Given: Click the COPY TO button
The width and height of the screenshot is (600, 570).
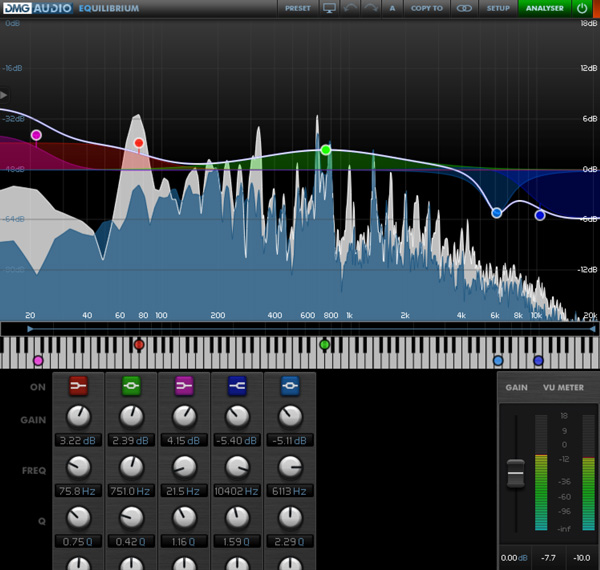Looking at the screenshot, I should coord(427,8).
